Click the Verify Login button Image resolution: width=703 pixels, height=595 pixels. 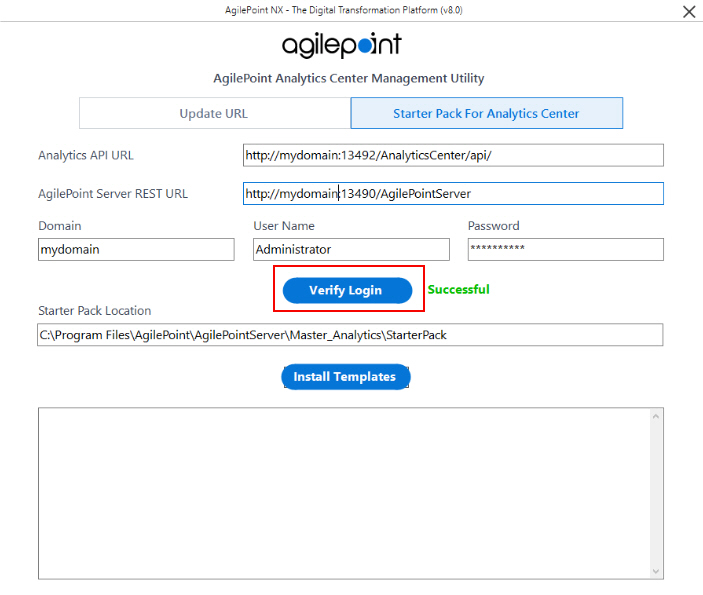tap(347, 290)
